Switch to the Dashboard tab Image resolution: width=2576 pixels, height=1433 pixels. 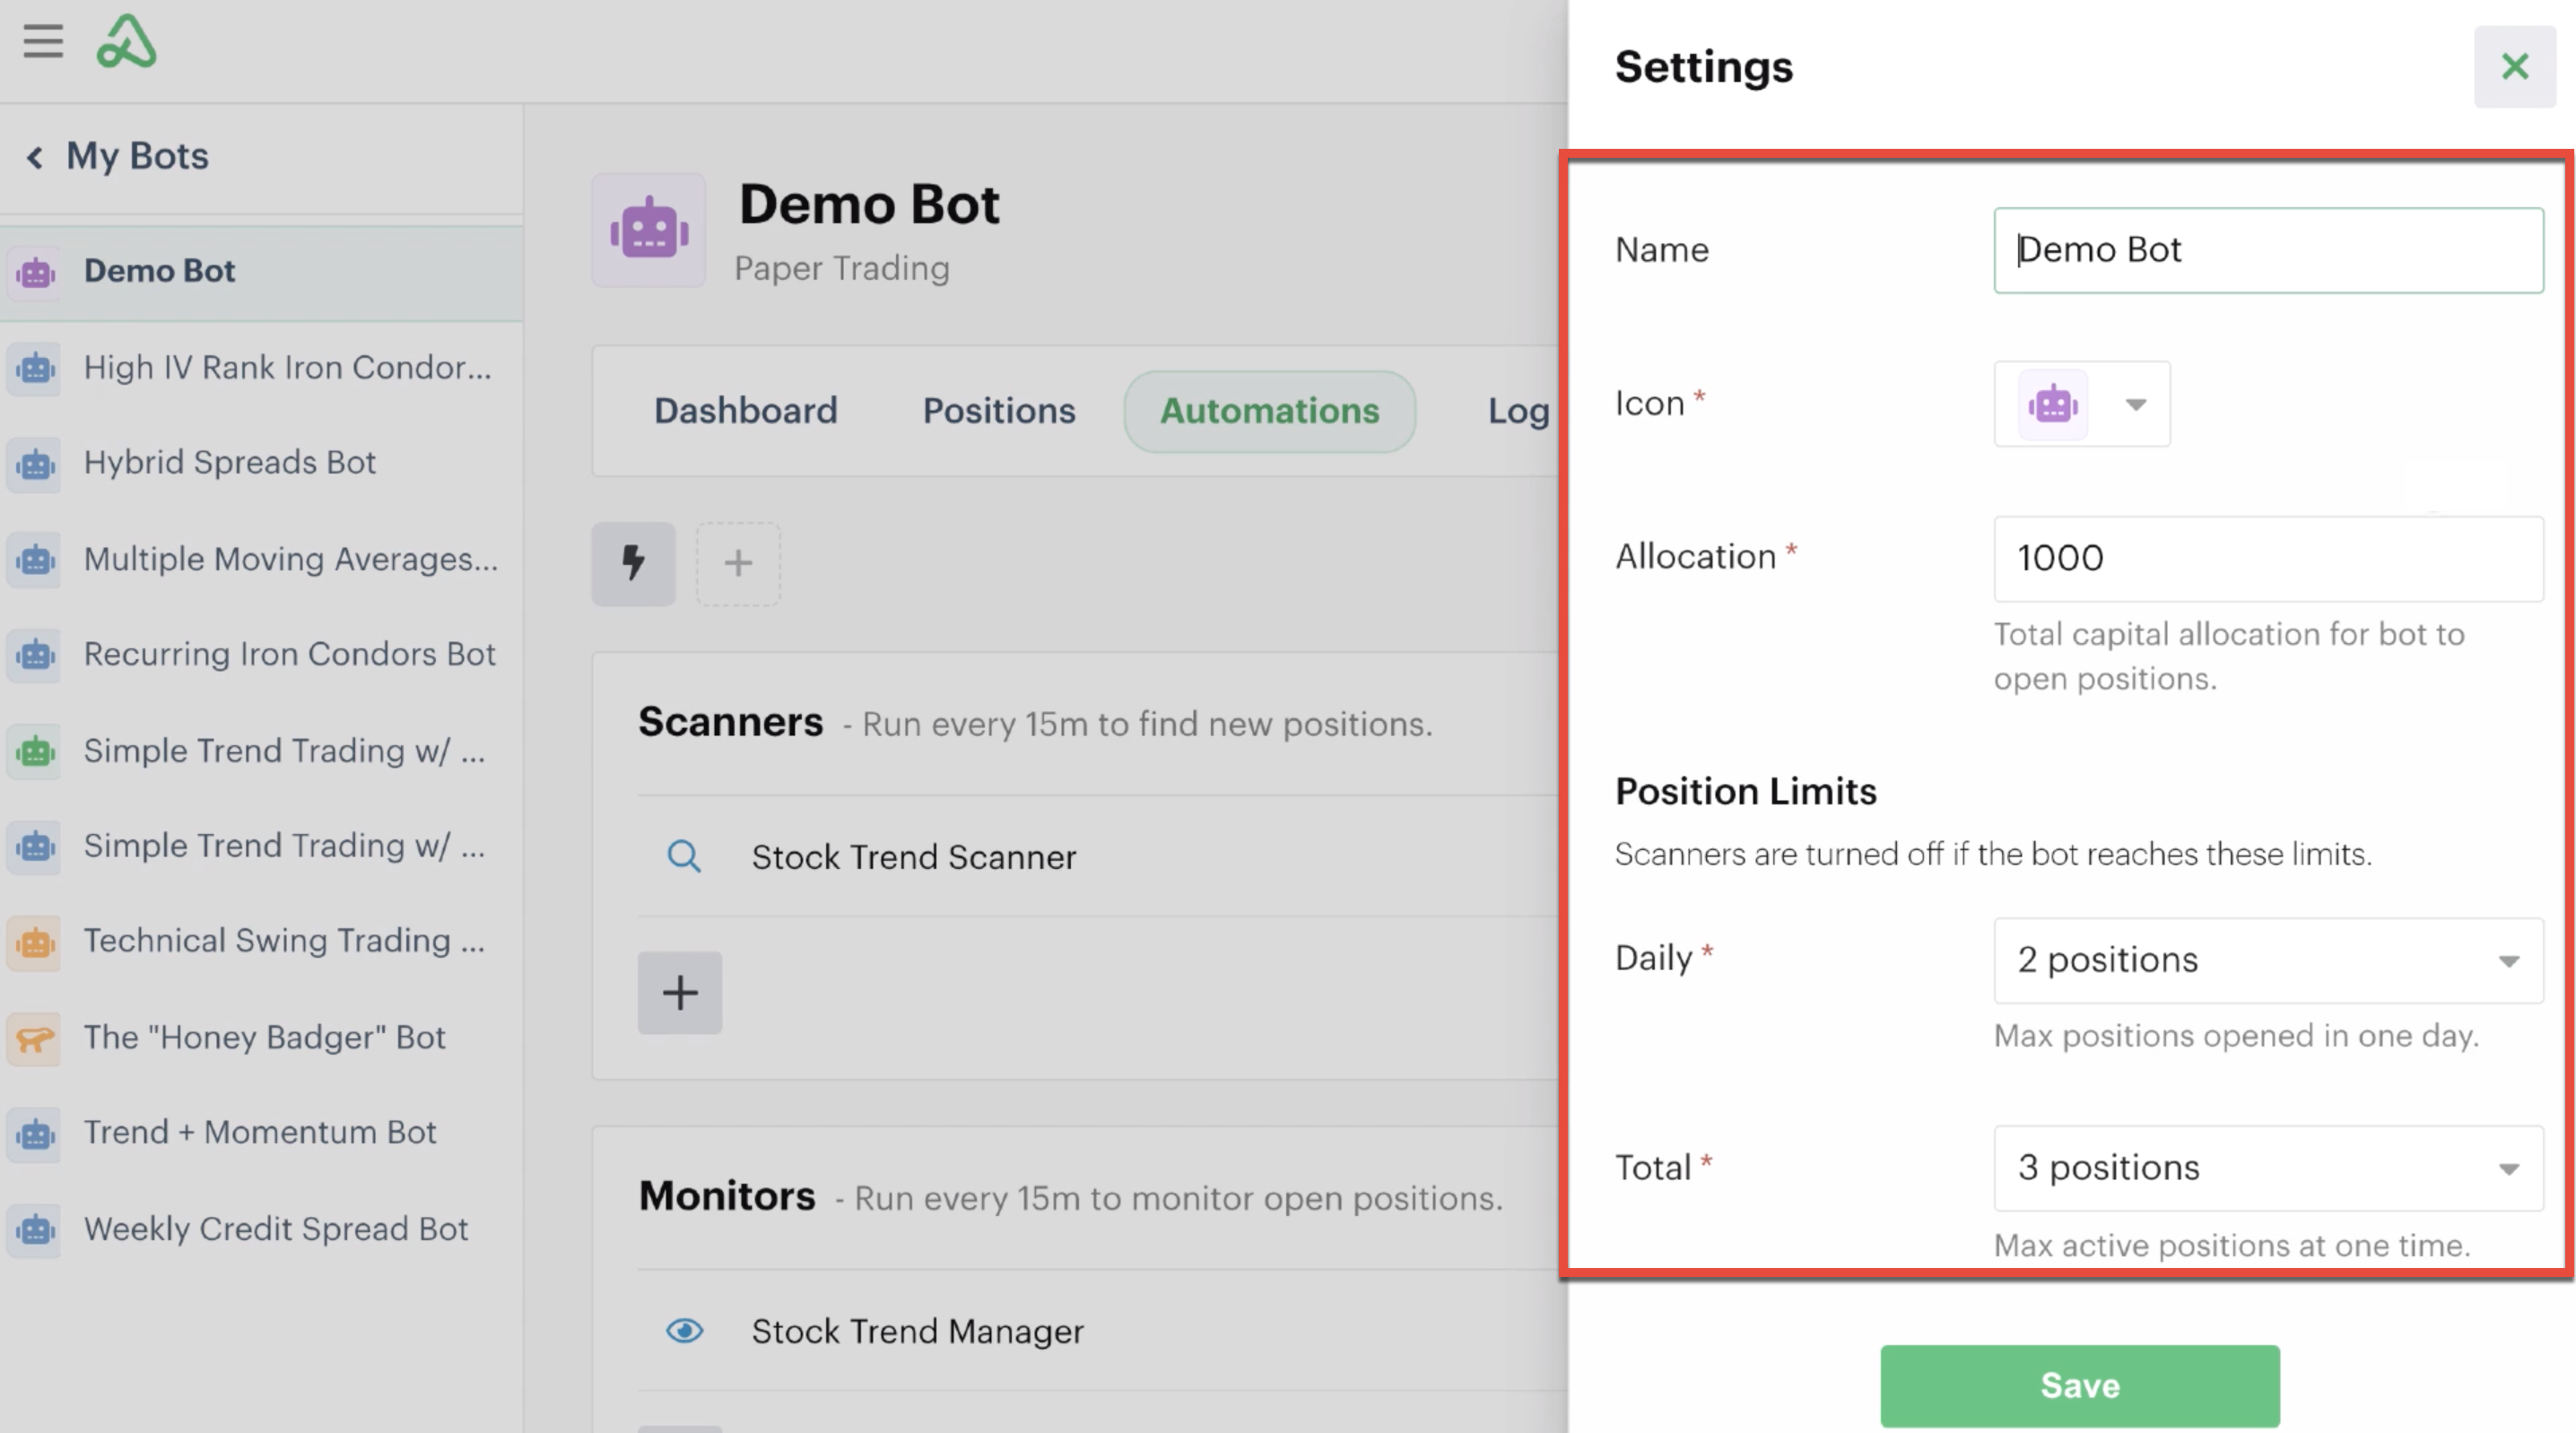point(746,411)
